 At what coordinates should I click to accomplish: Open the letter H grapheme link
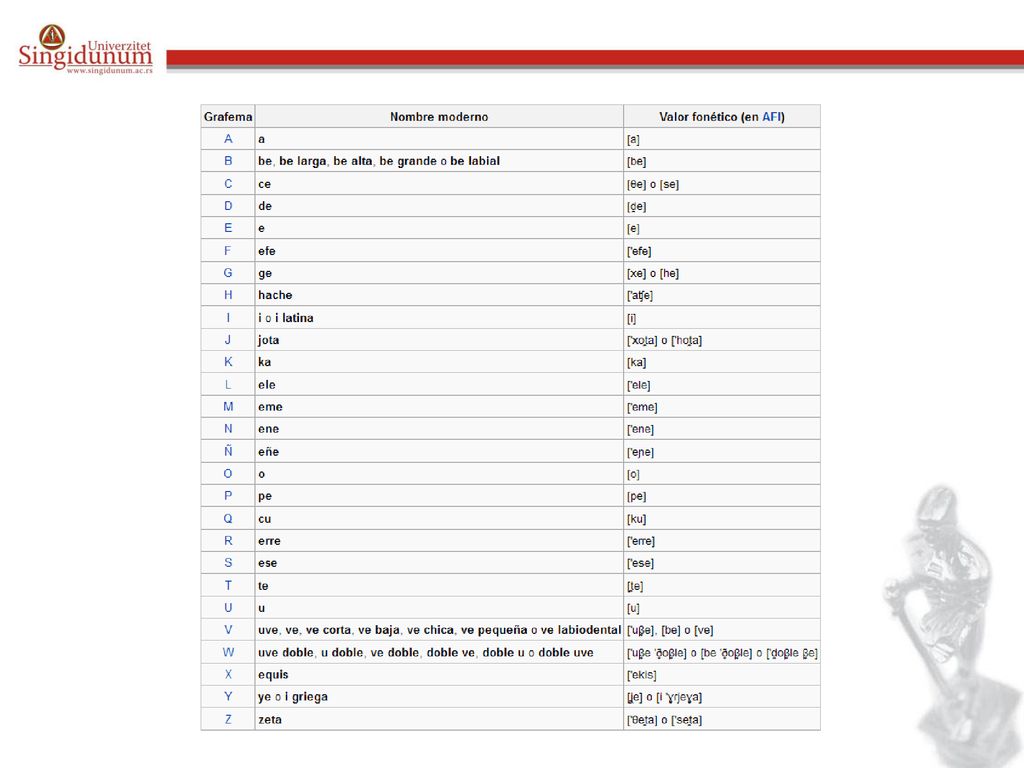228,295
